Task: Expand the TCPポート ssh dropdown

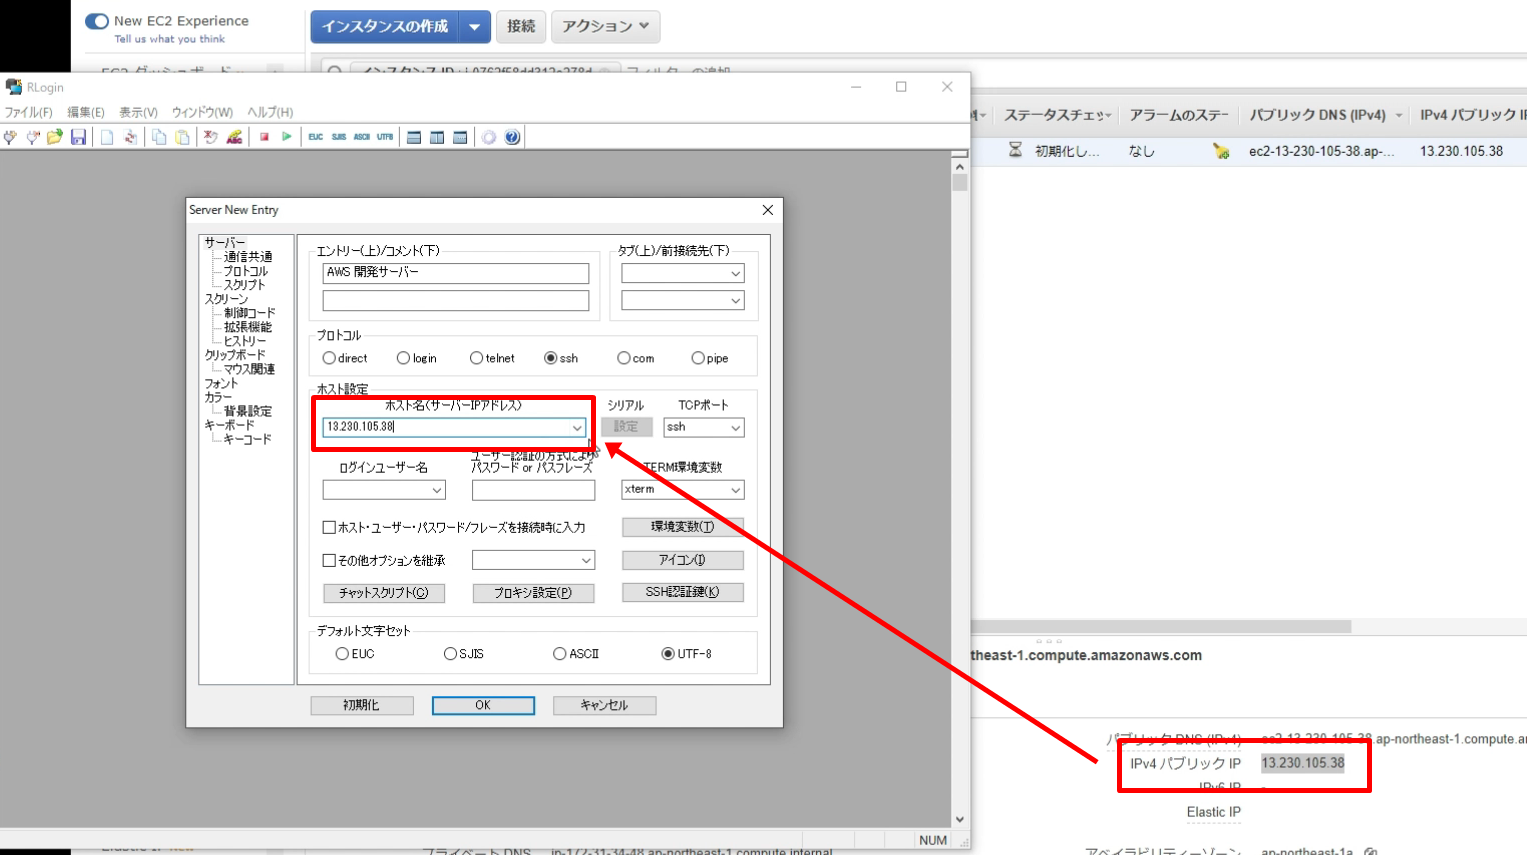Action: [x=735, y=428]
